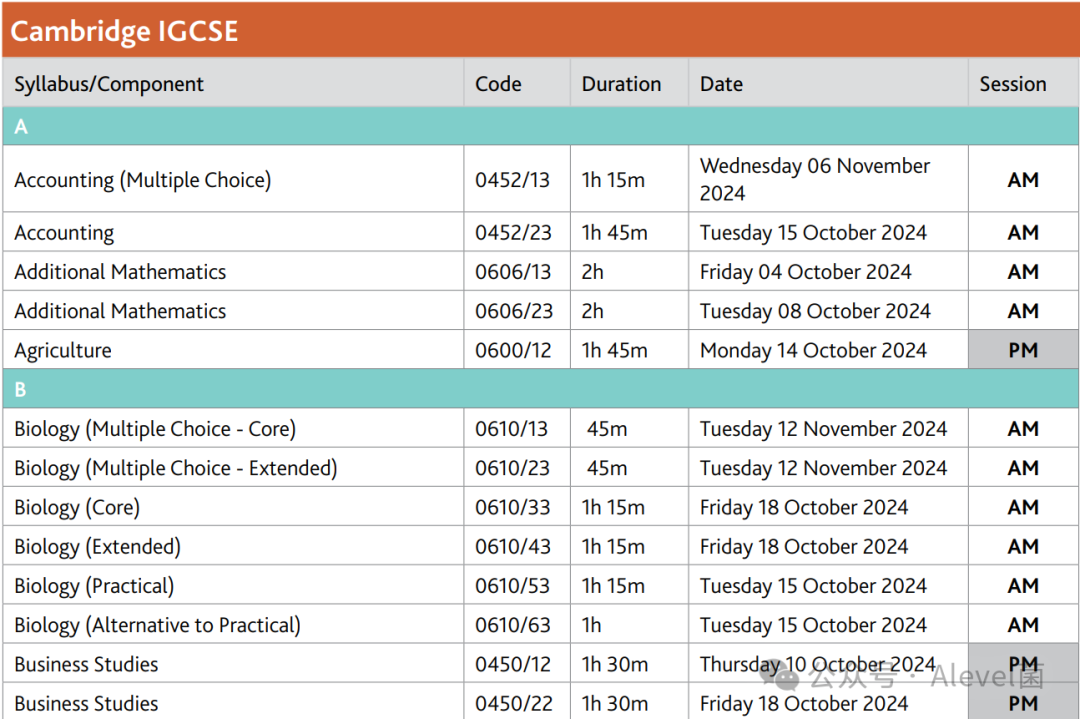This screenshot has height=719, width=1080.
Task: Click code 0452/13
Action: coord(512,180)
